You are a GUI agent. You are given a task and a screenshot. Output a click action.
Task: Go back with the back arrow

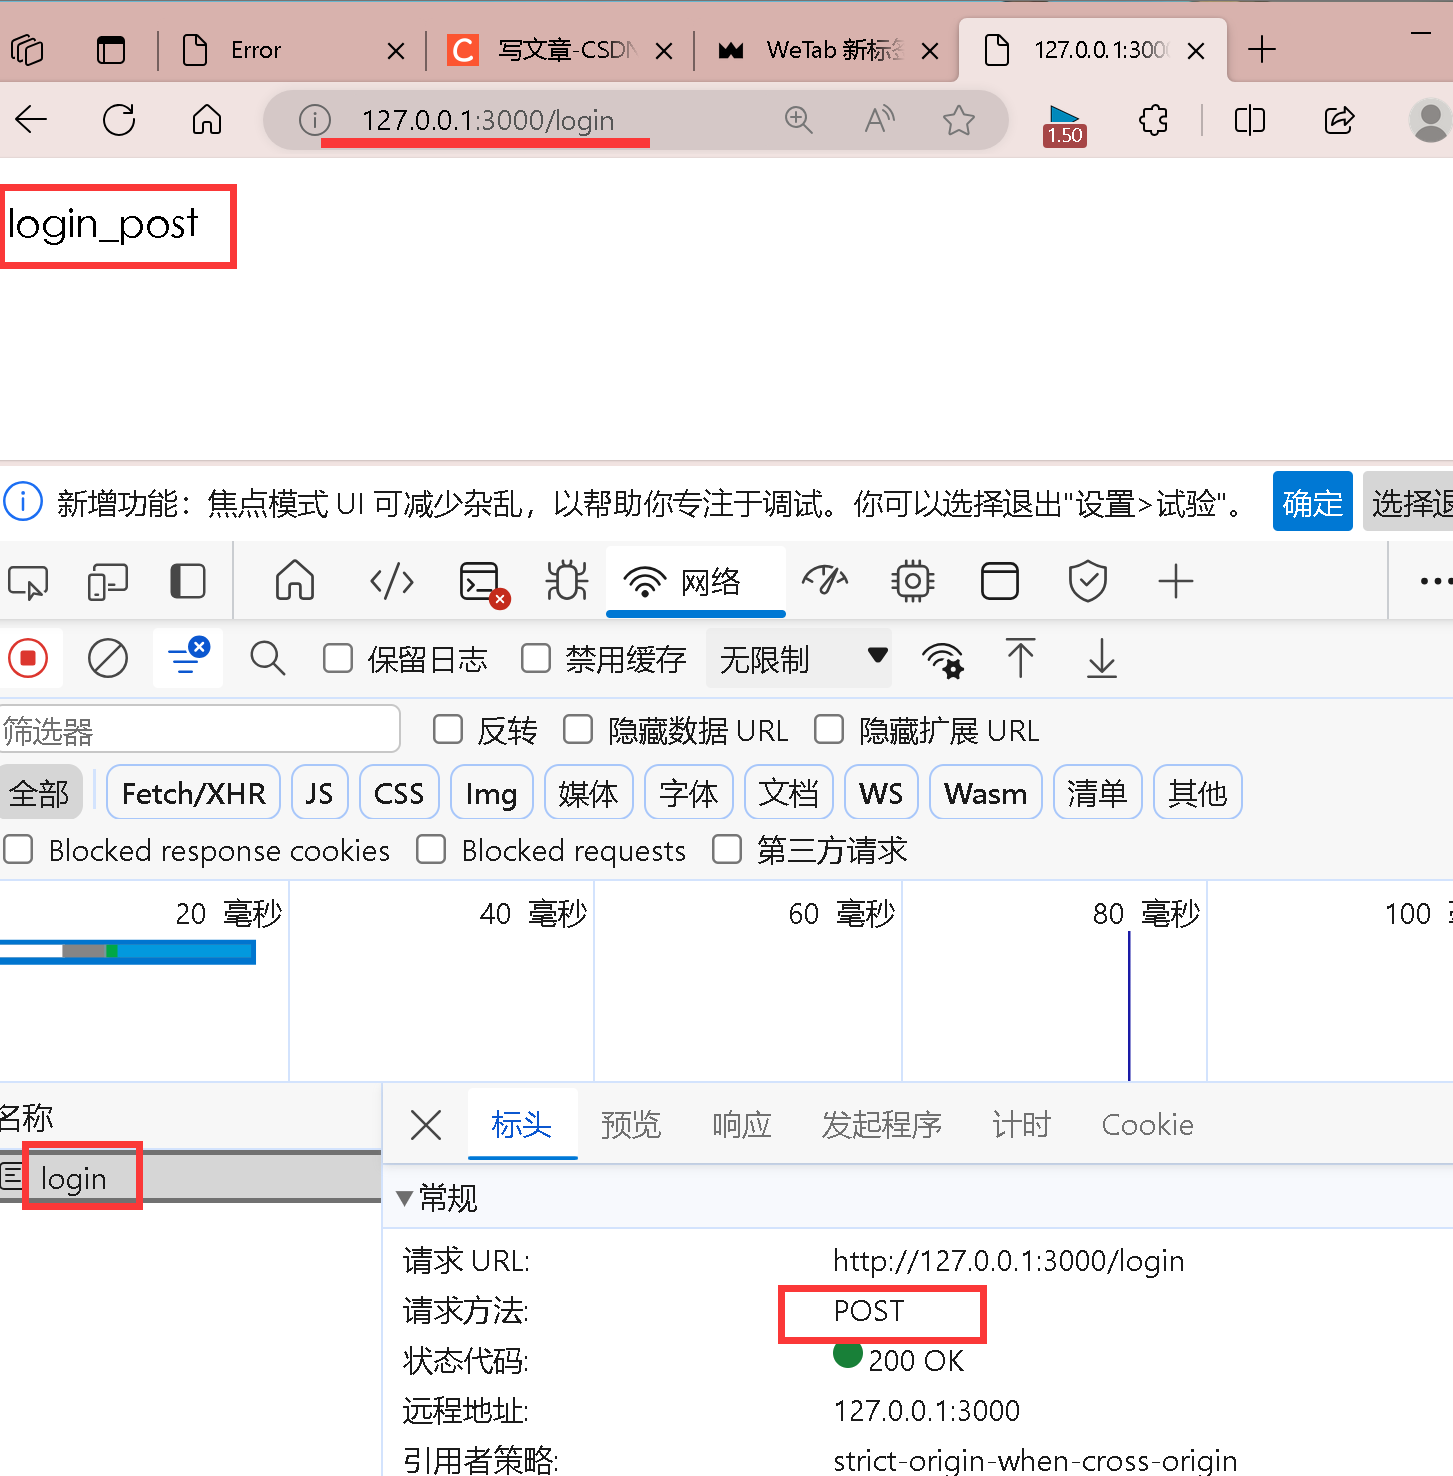click(31, 120)
